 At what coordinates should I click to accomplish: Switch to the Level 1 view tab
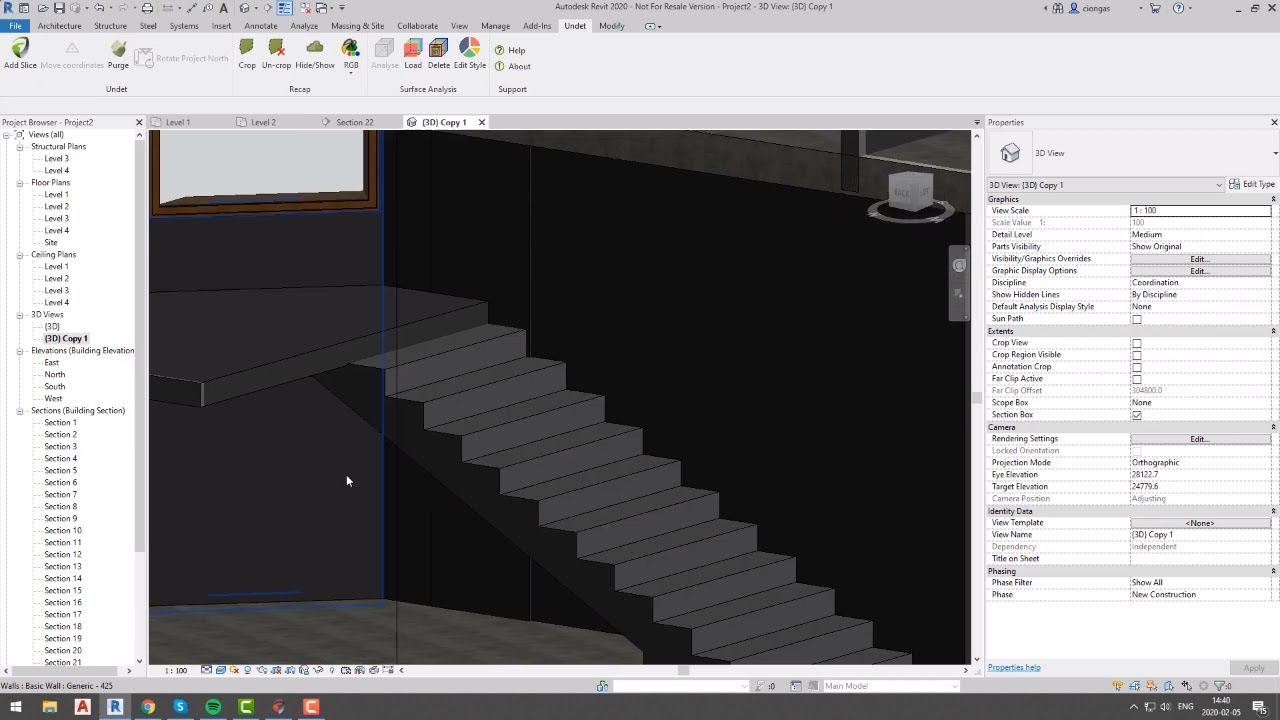pyautogui.click(x=178, y=122)
